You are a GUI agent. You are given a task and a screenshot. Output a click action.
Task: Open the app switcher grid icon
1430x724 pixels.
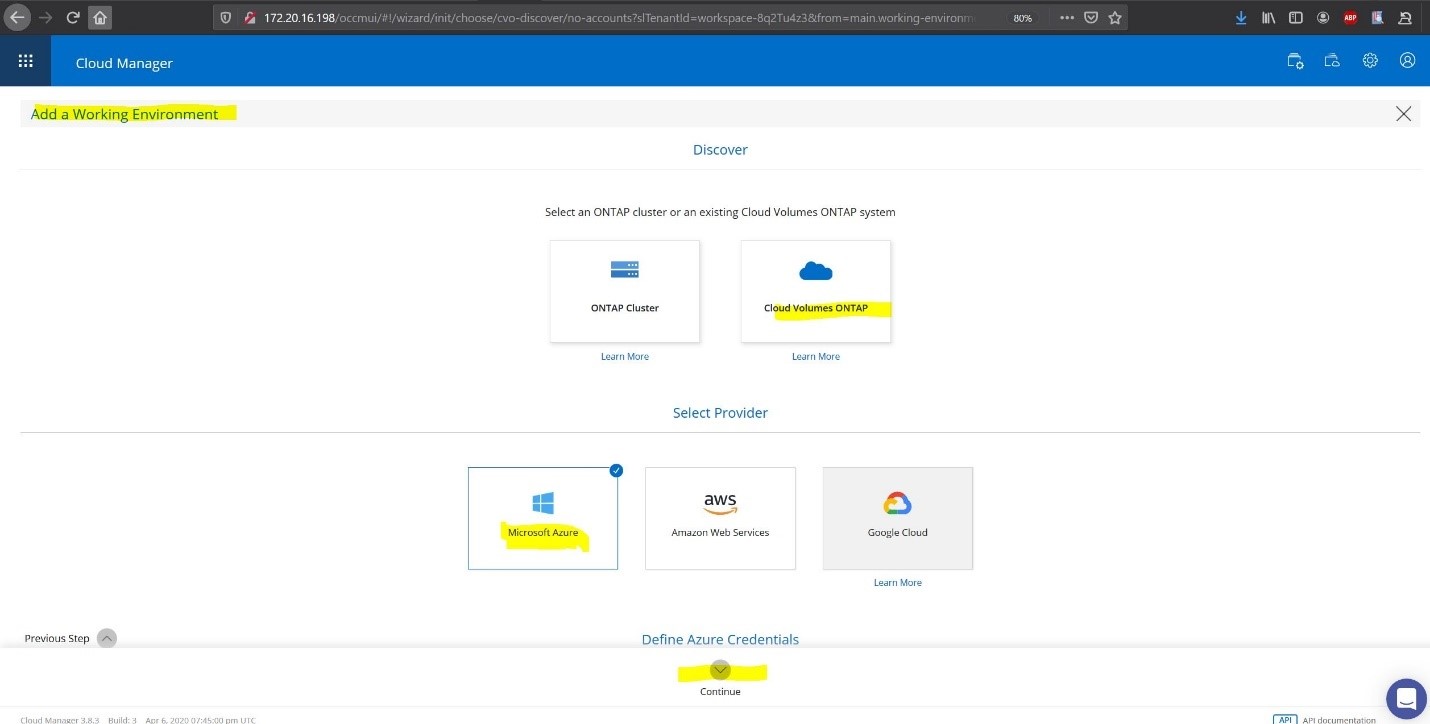(25, 61)
